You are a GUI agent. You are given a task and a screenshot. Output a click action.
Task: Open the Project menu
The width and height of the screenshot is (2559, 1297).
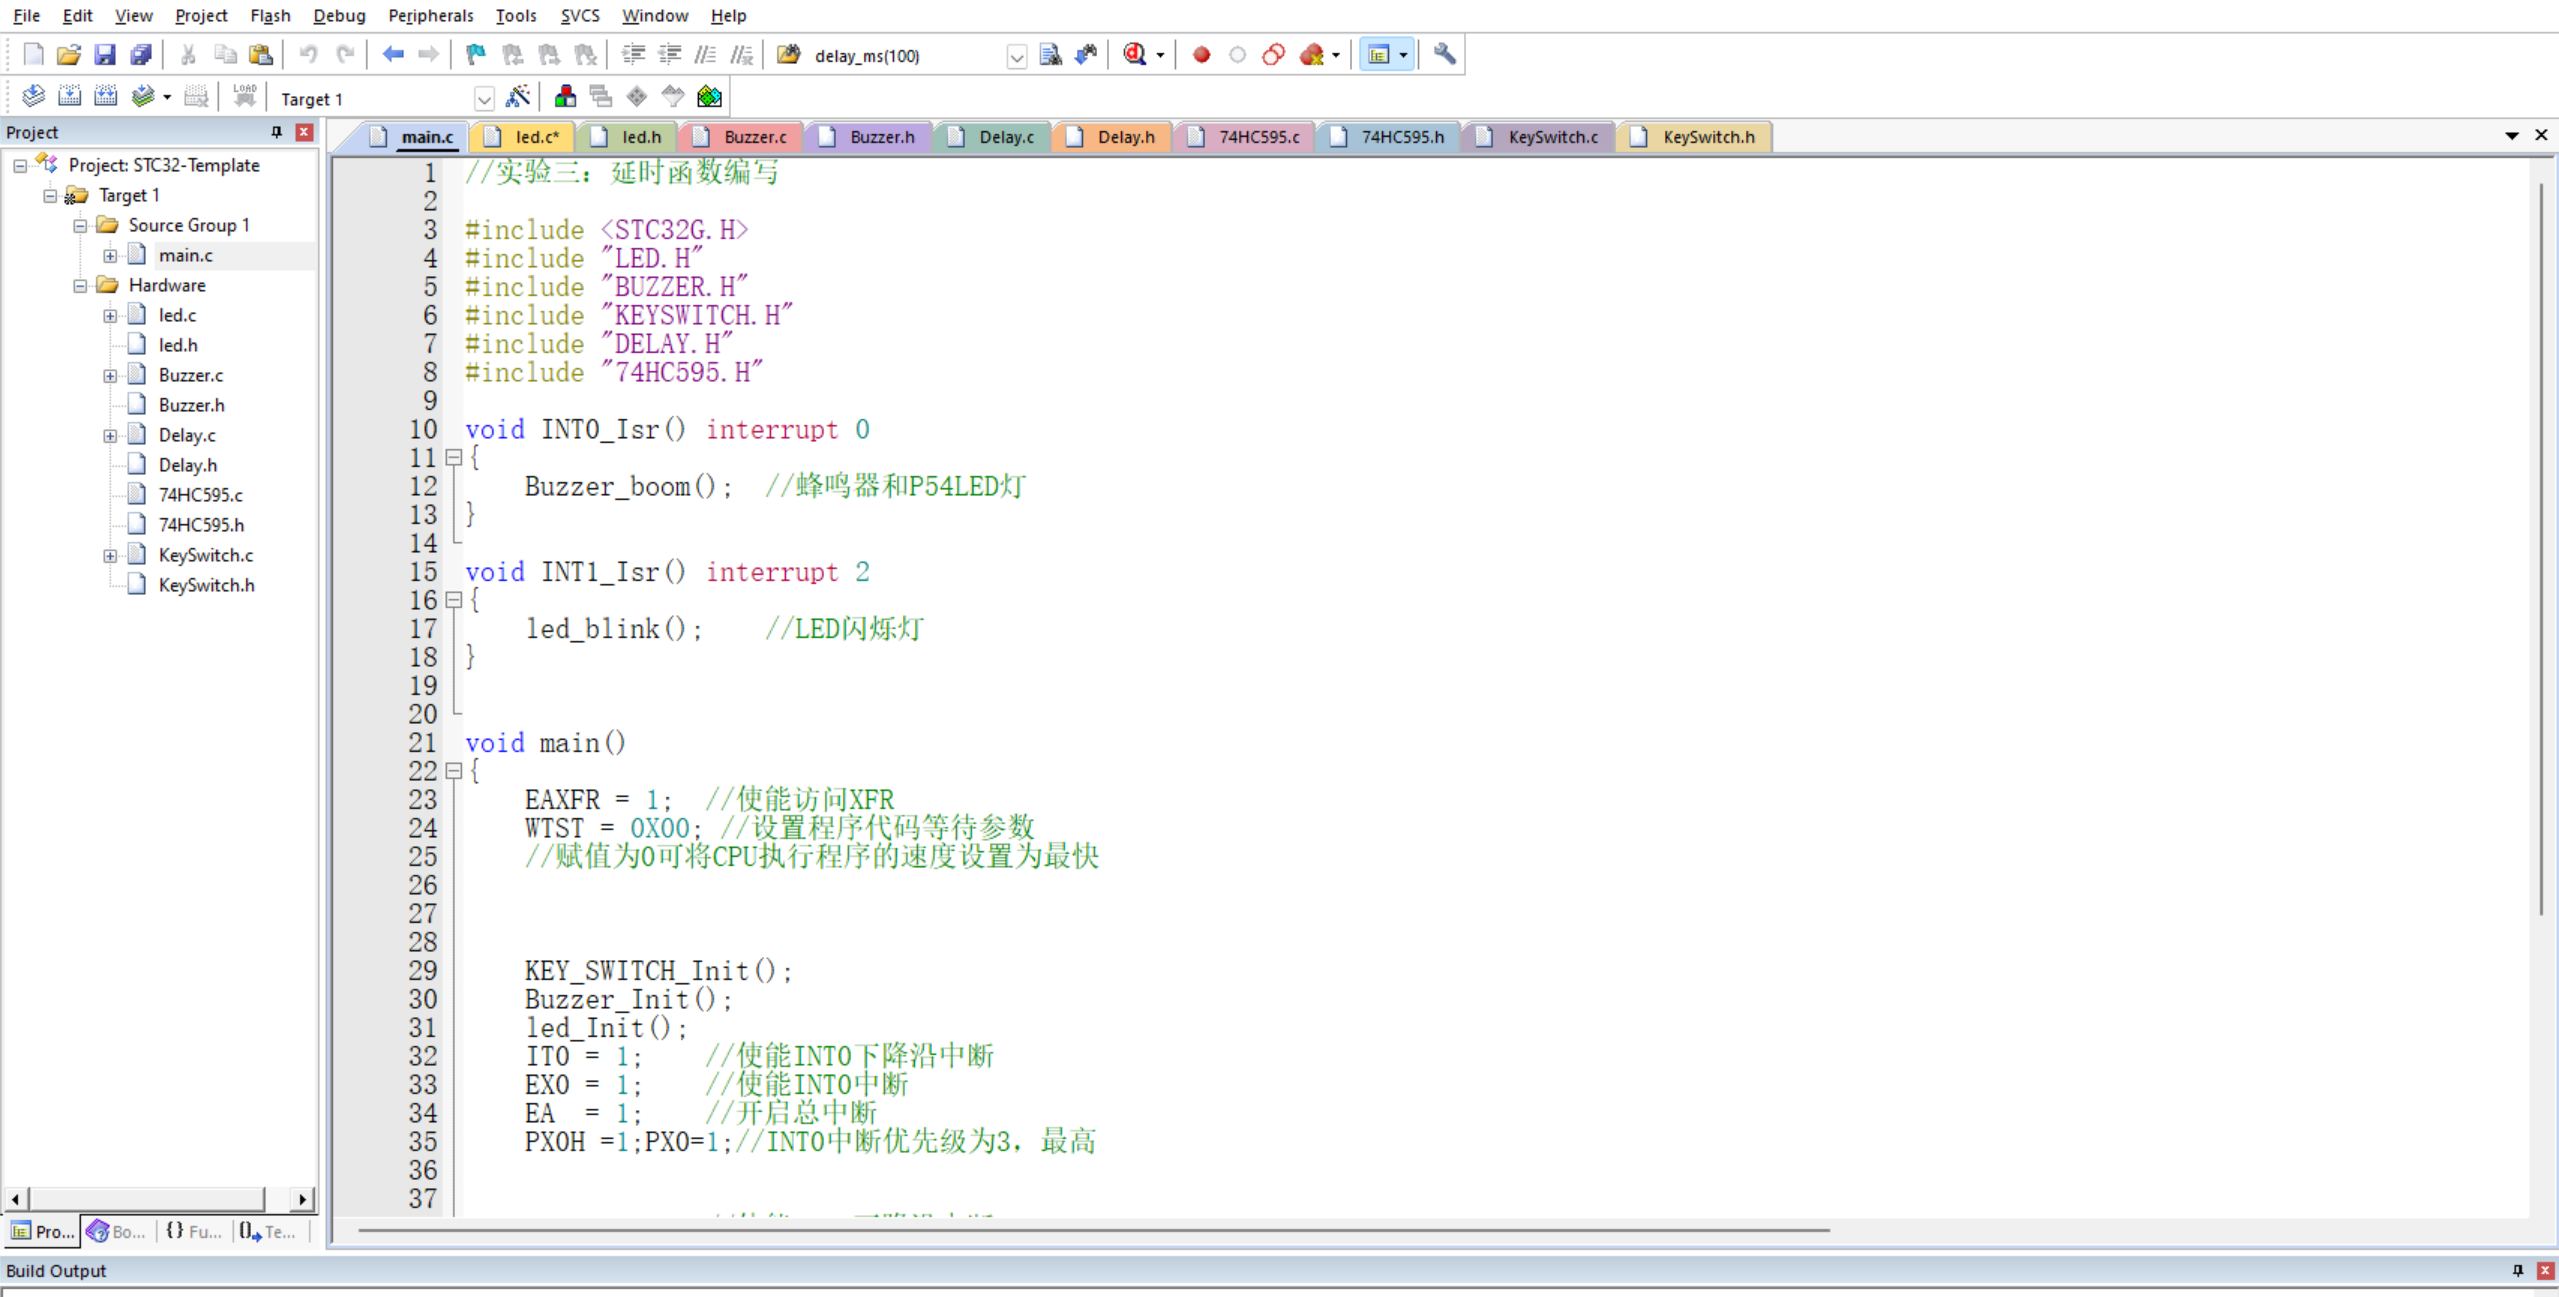point(201,15)
